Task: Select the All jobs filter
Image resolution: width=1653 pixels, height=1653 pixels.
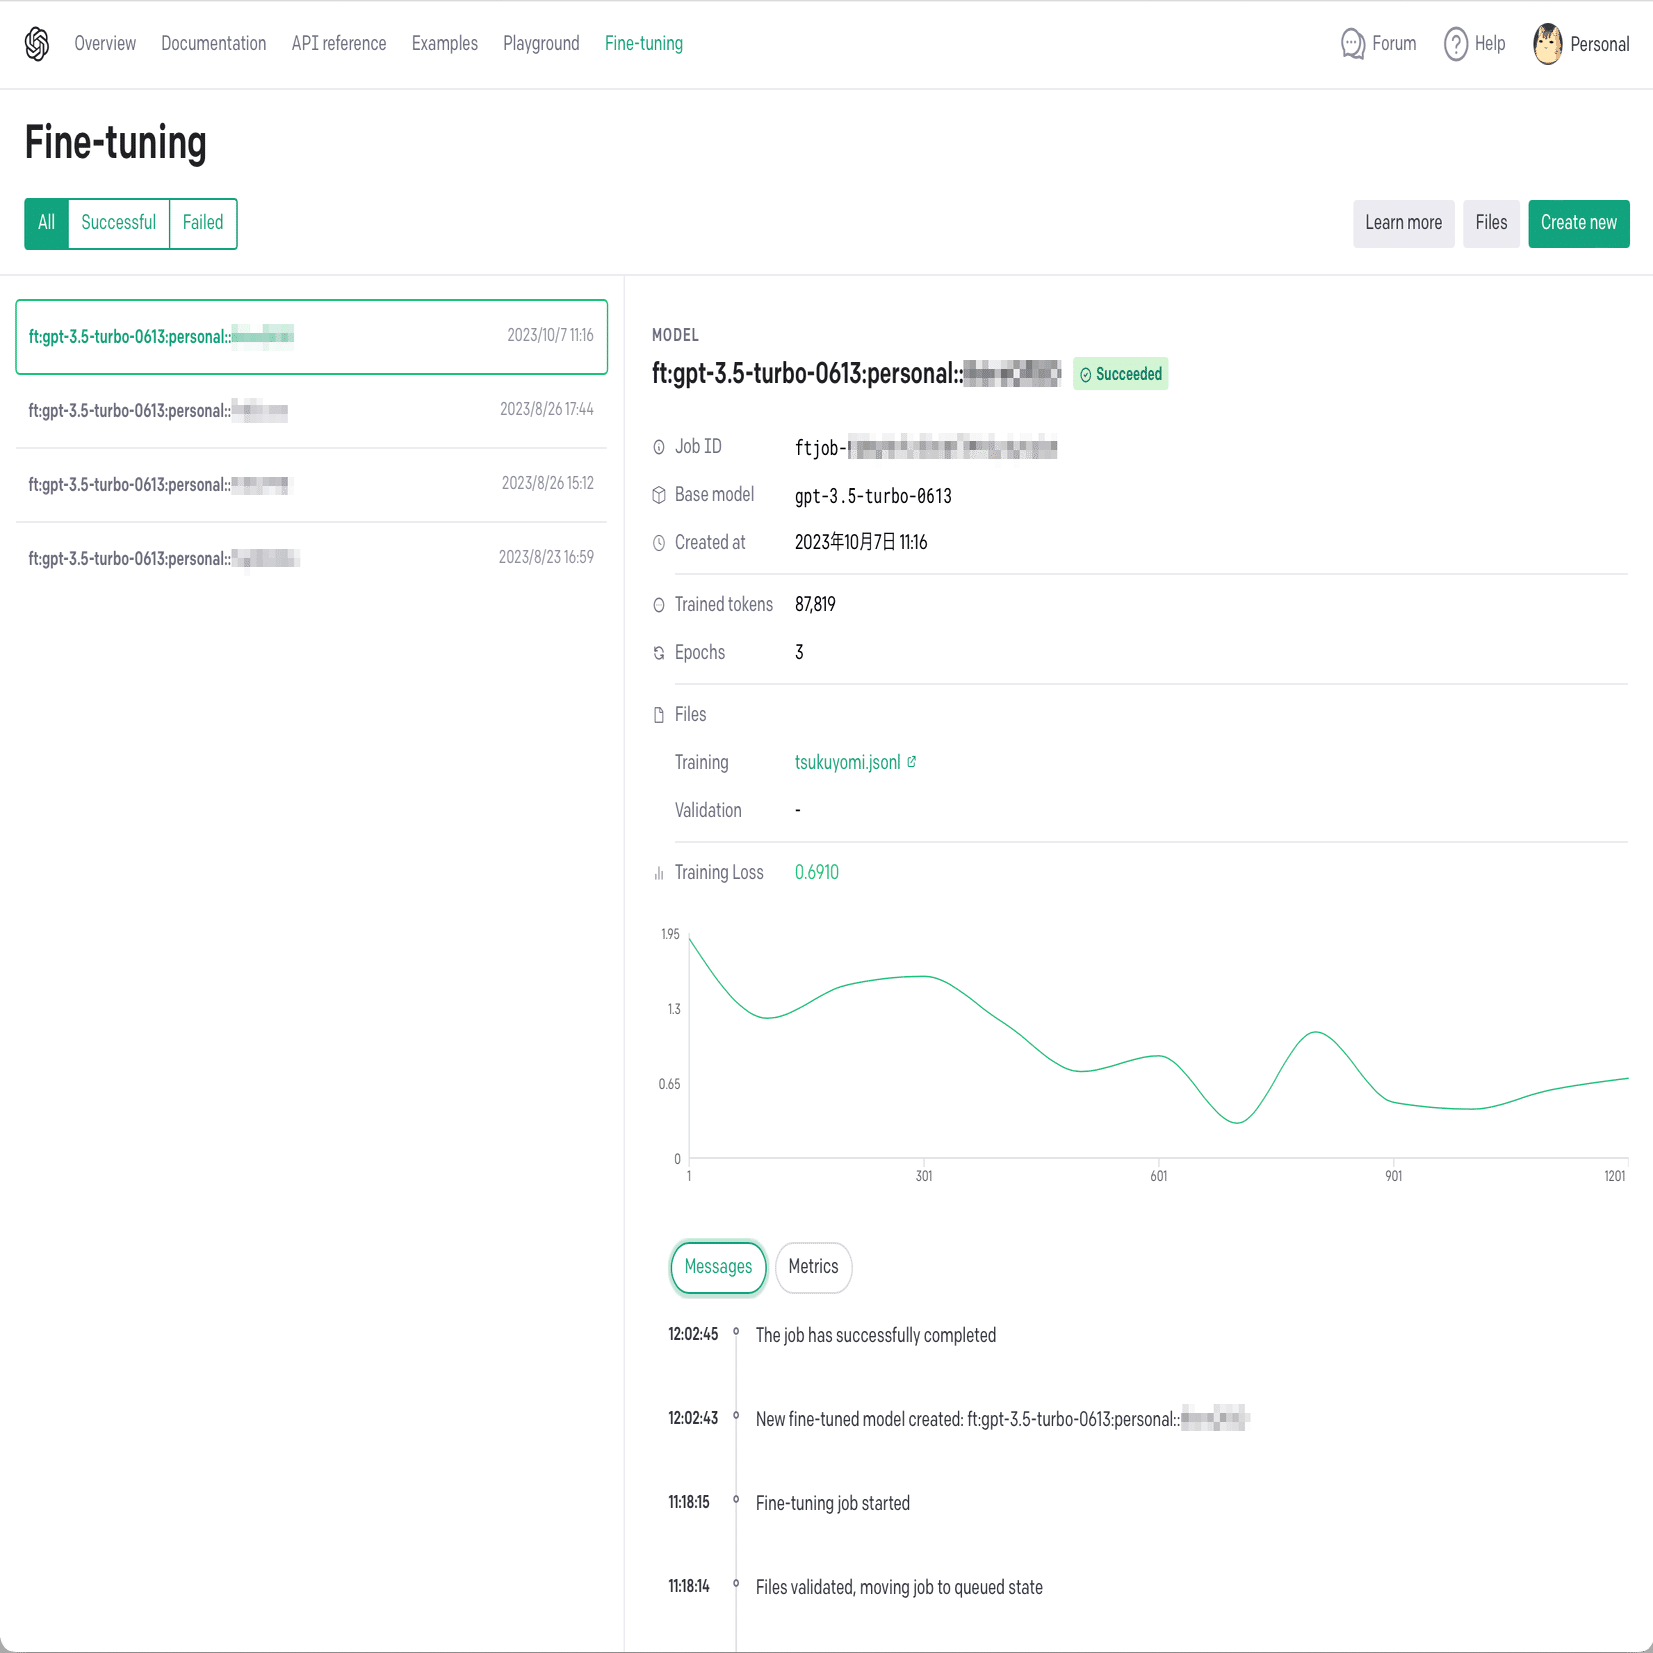Action: [x=46, y=223]
